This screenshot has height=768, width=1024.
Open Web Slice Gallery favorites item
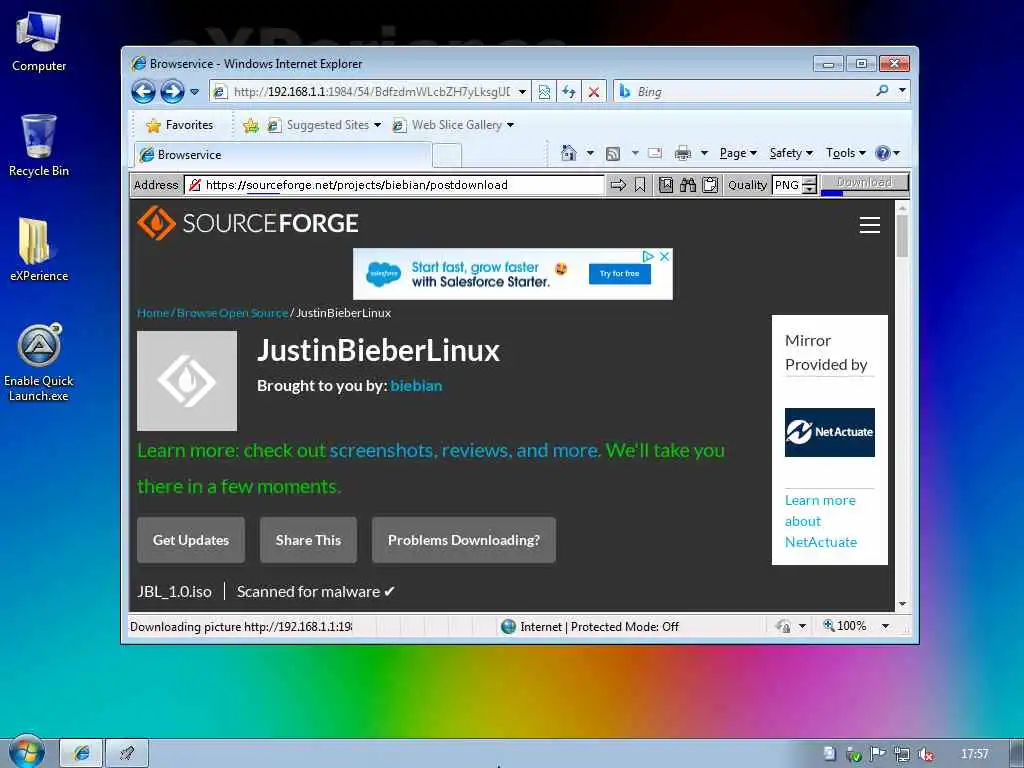click(x=453, y=125)
